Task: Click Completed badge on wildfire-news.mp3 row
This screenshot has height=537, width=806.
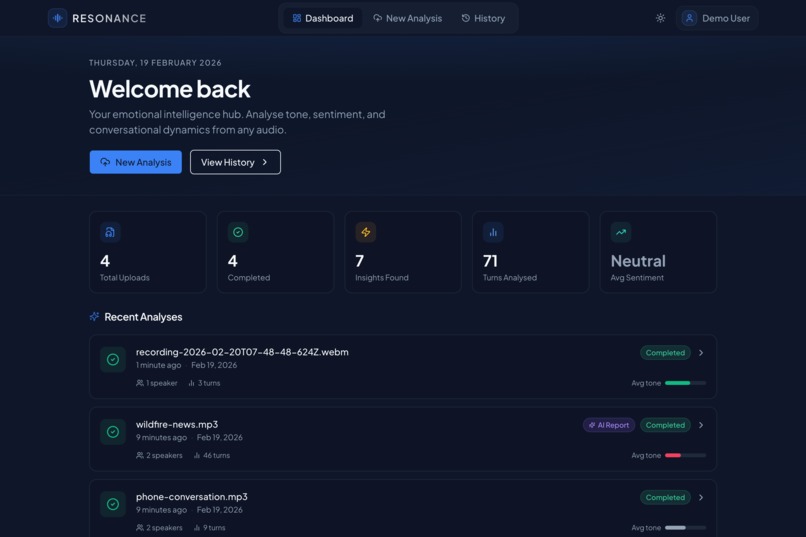Action: pos(665,425)
